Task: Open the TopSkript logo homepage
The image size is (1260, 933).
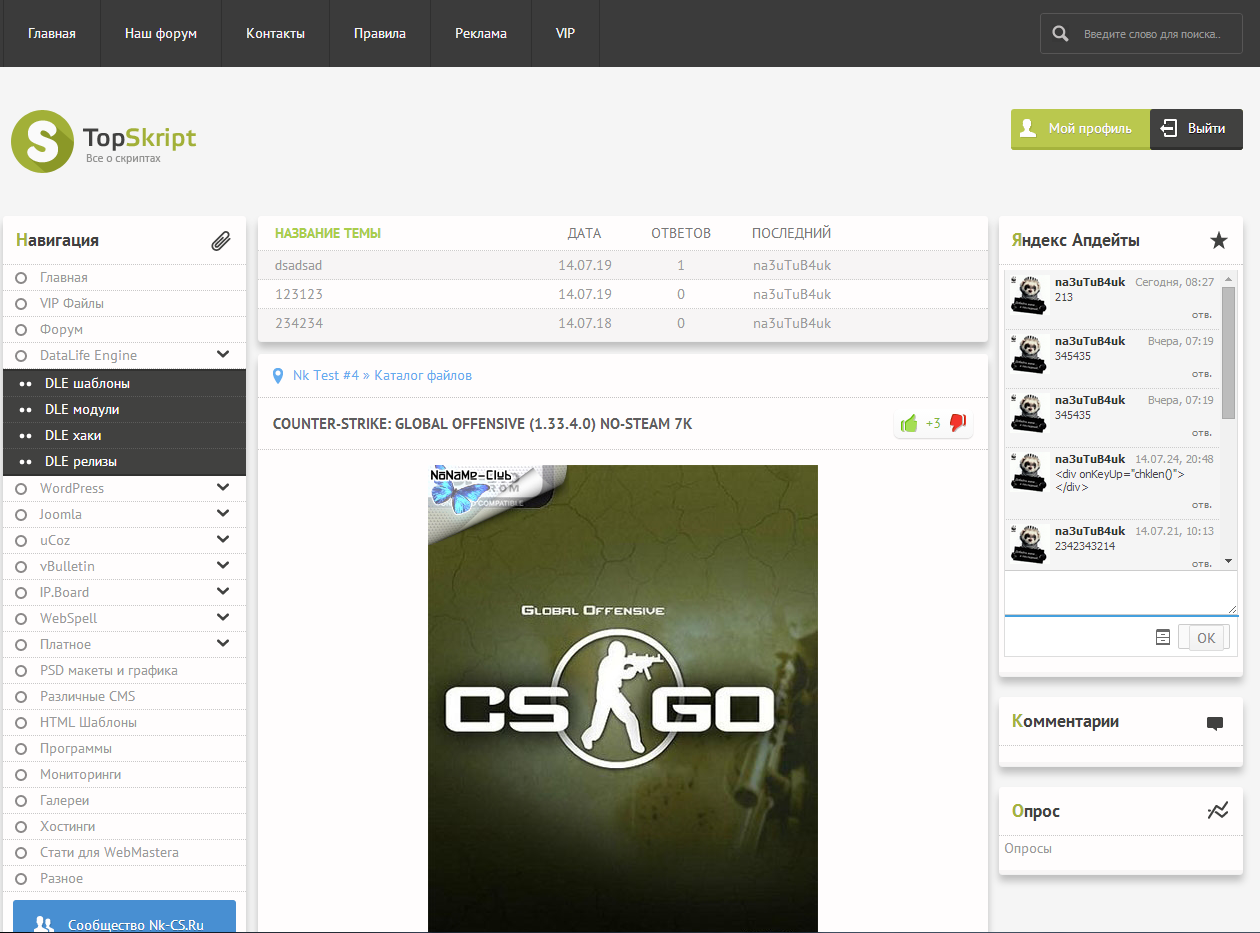Action: pyautogui.click(x=104, y=141)
